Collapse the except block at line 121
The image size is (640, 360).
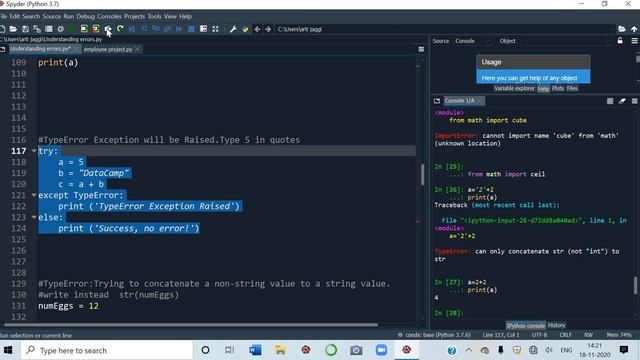click(34, 195)
